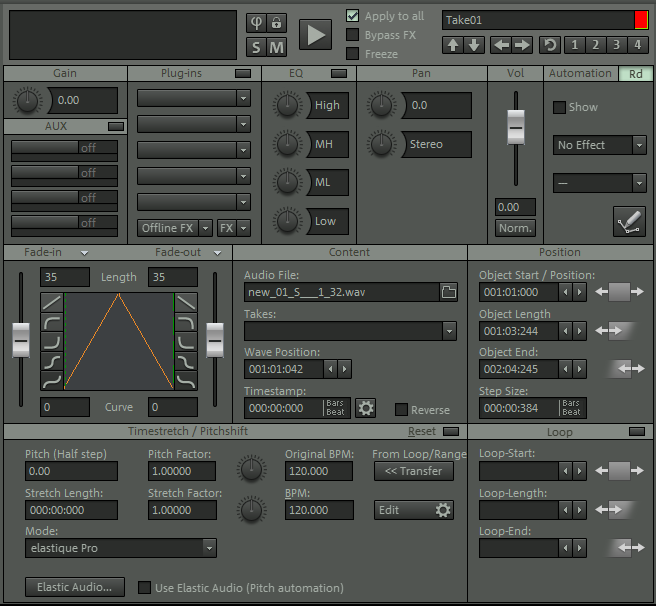The image size is (656, 606).
Task: Open audio file browser folder icon
Action: coord(448,292)
